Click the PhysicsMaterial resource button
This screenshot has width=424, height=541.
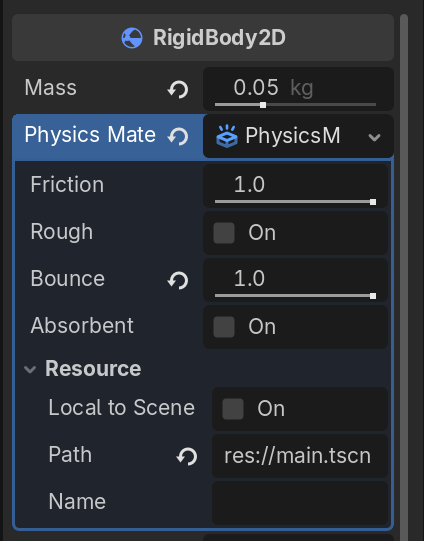pyautogui.click(x=298, y=136)
